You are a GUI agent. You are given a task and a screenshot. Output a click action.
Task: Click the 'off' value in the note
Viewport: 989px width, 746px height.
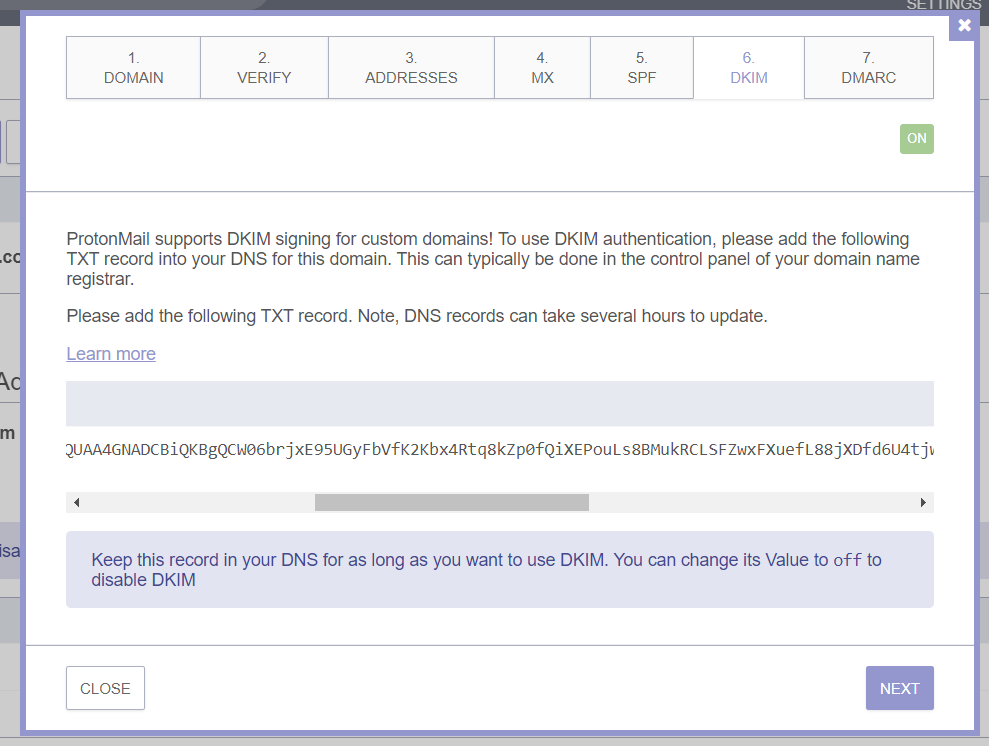click(847, 560)
